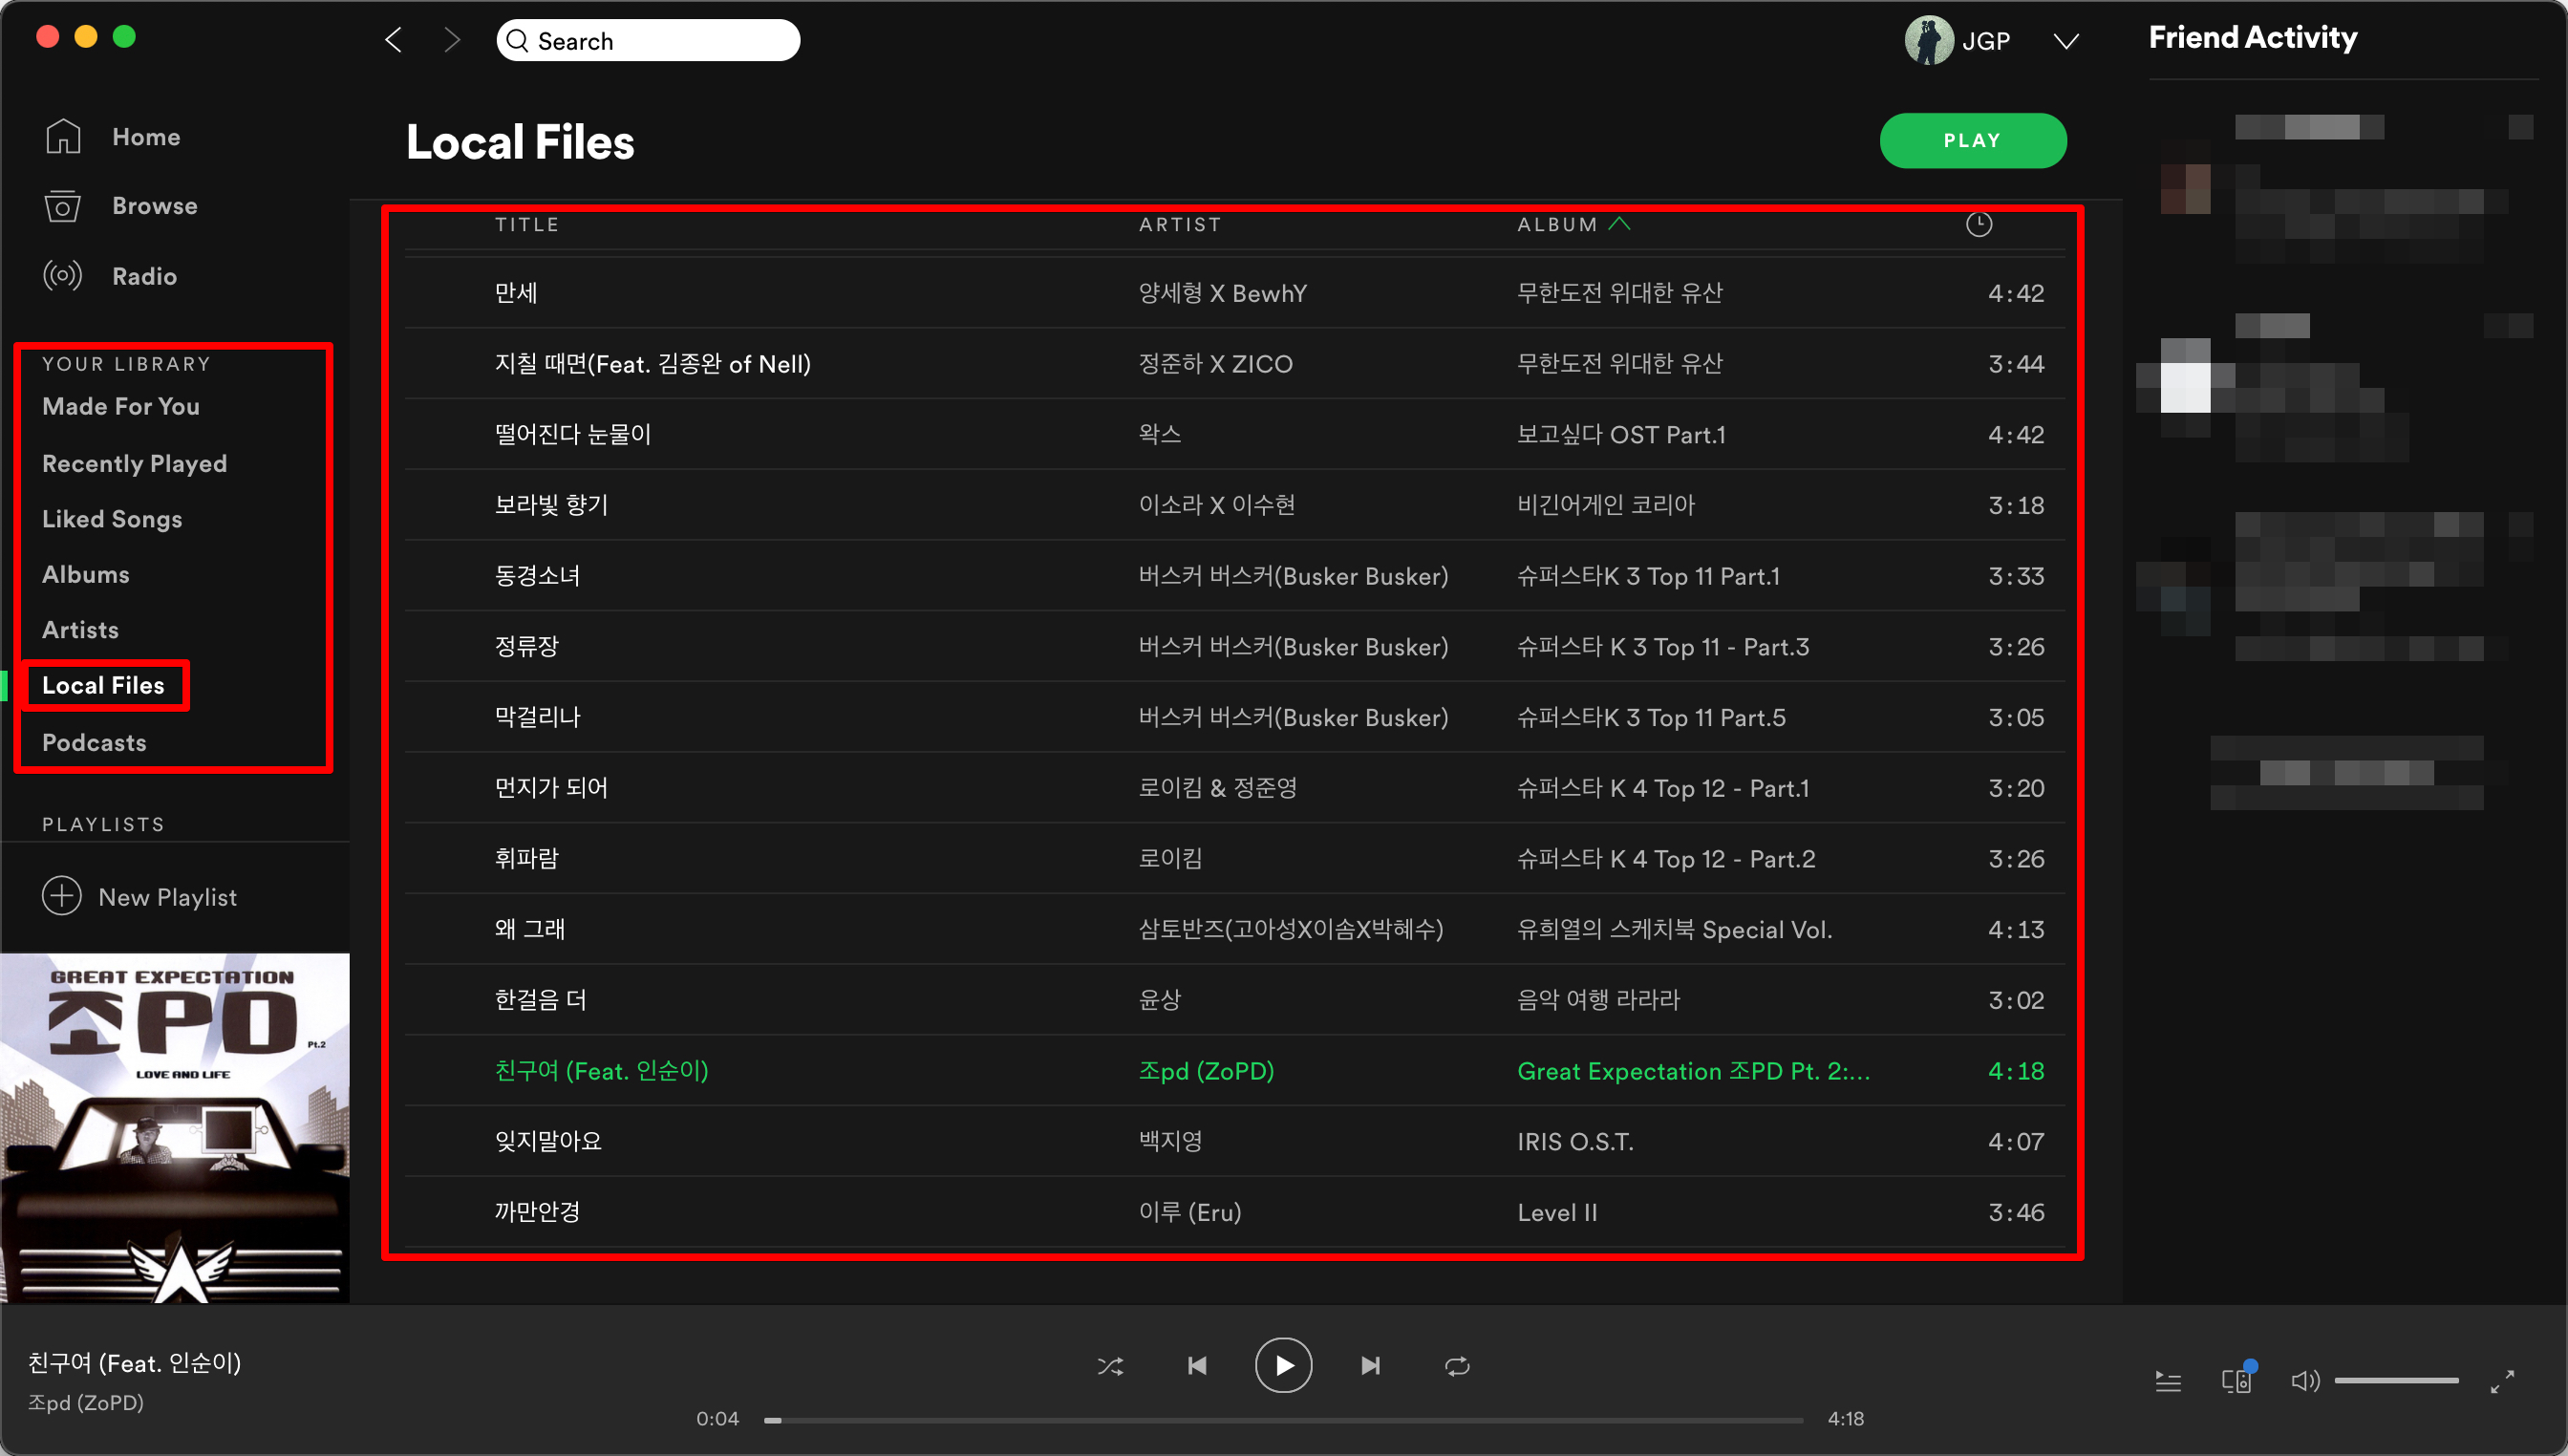Open connect to a device
The image size is (2568, 1456).
2236,1381
